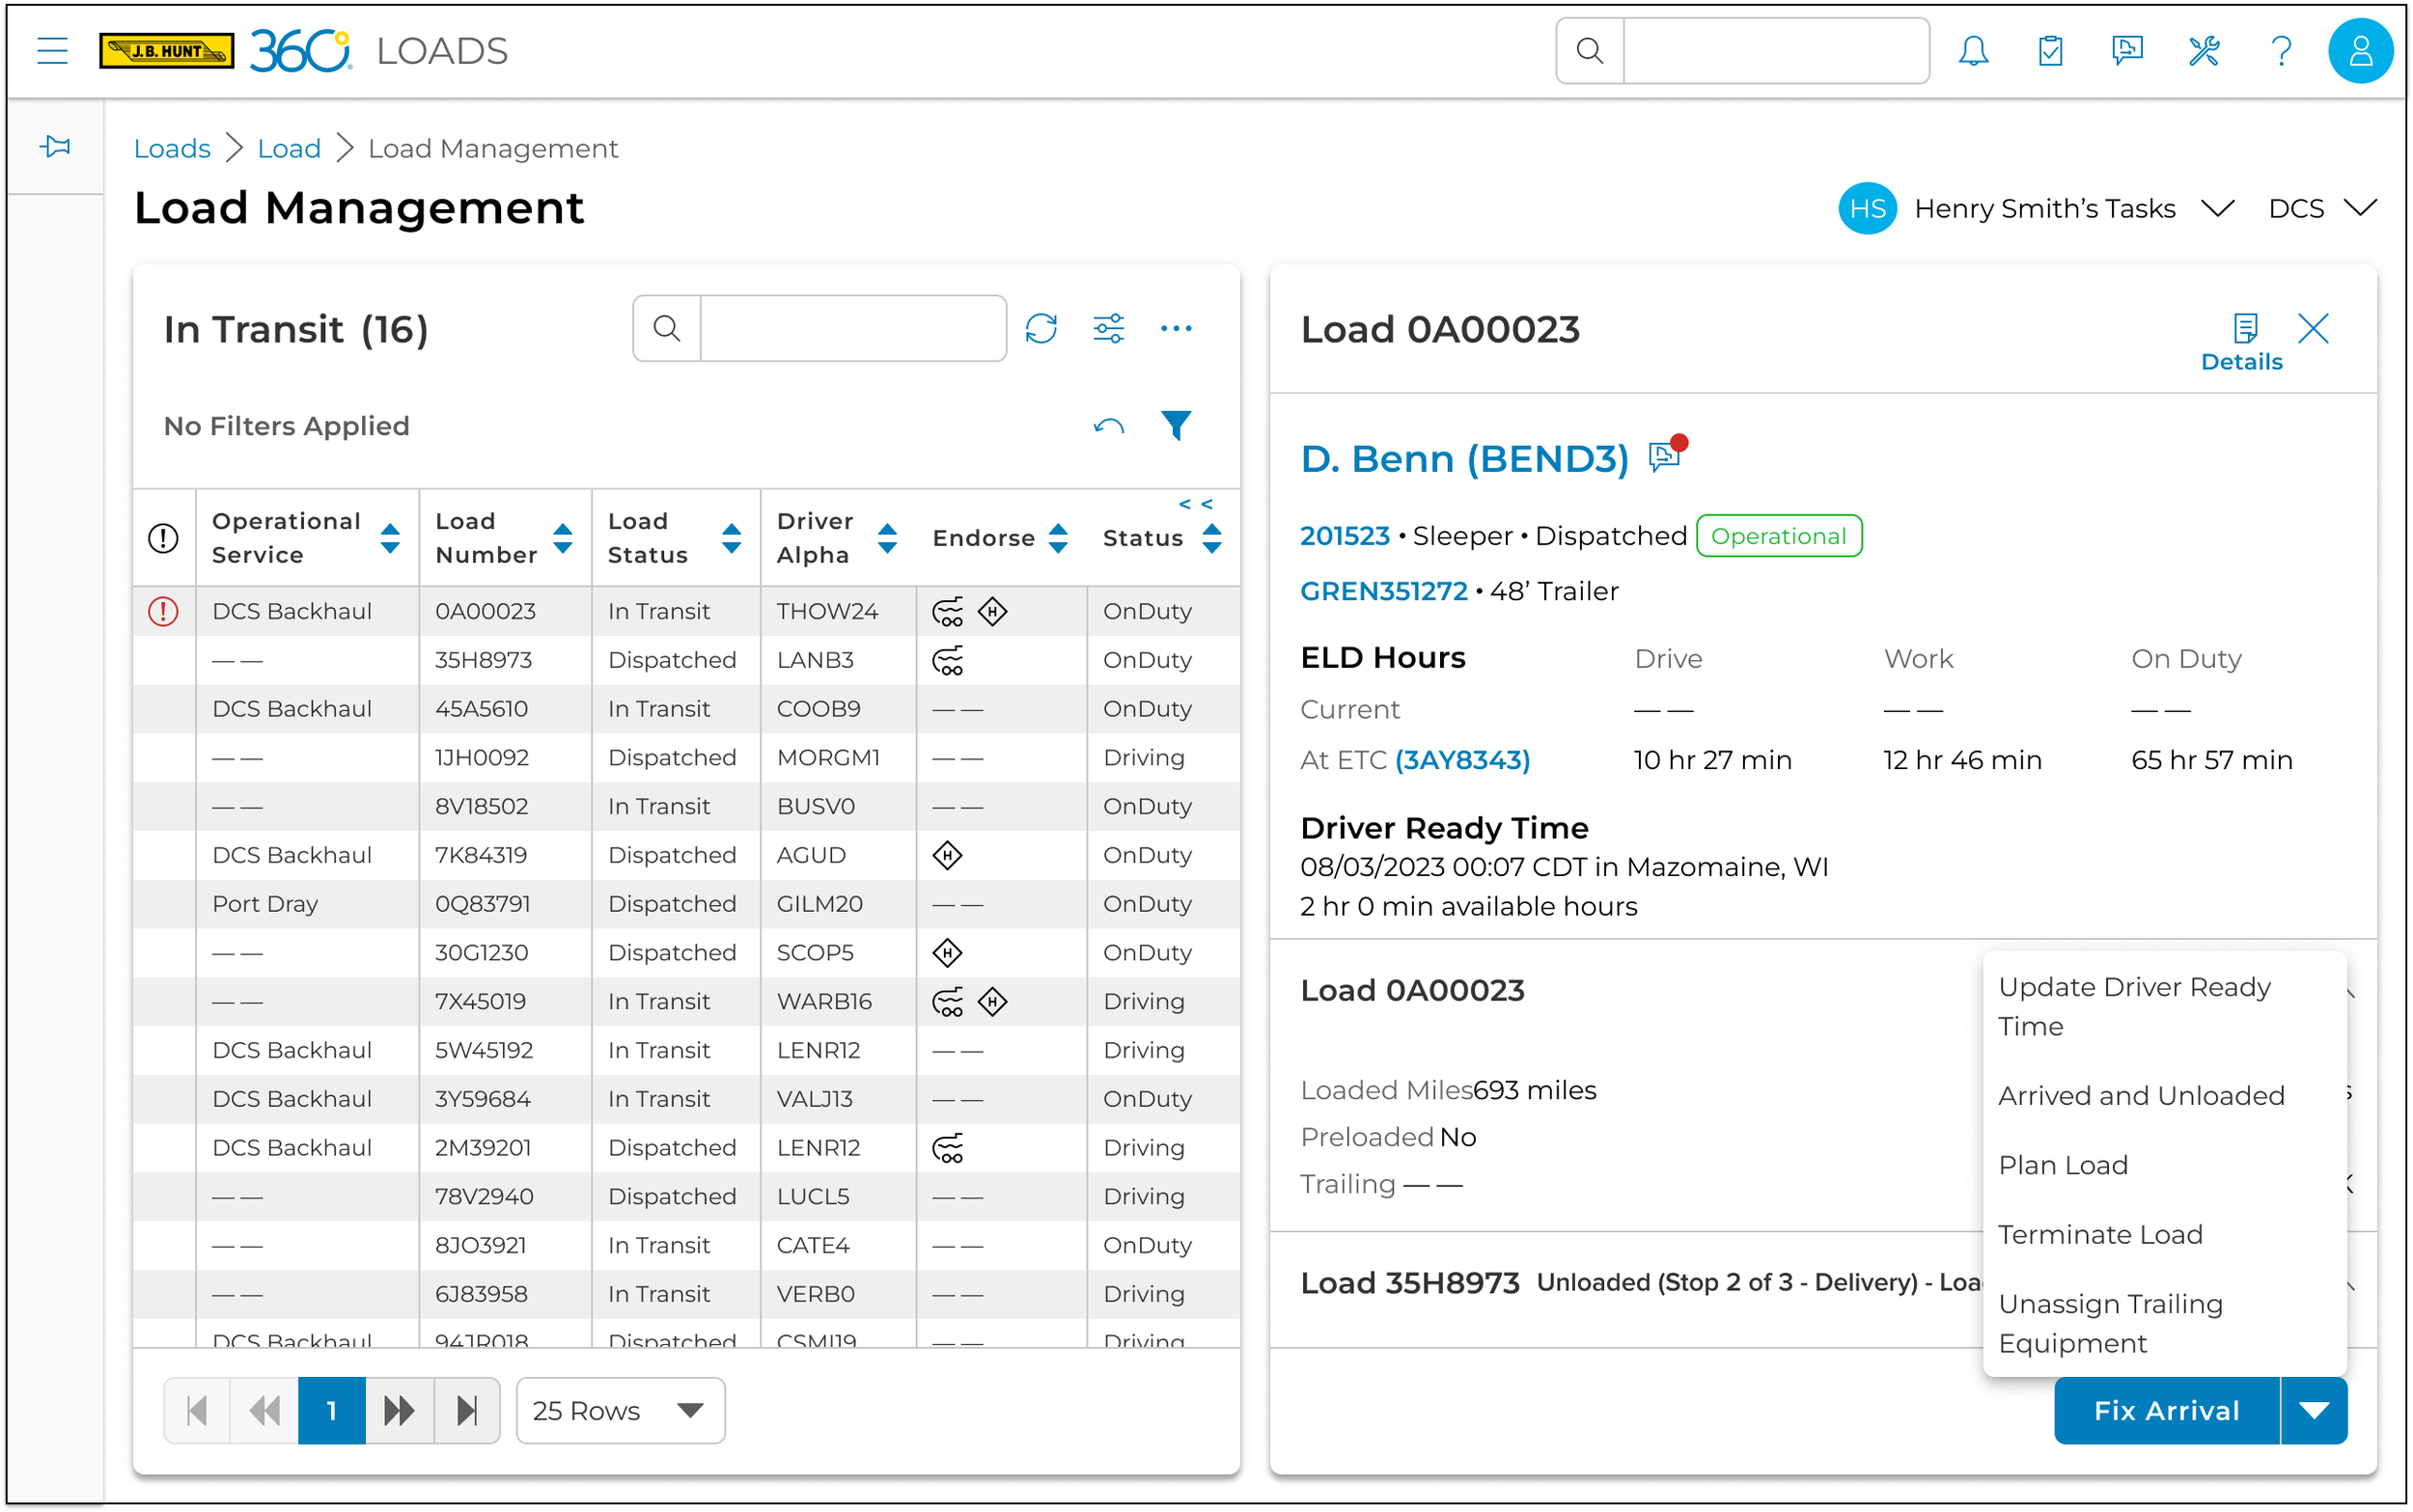This screenshot has width=2413, height=1512.
Task: Pin the left sidebar with the pin icon
Action: point(55,145)
